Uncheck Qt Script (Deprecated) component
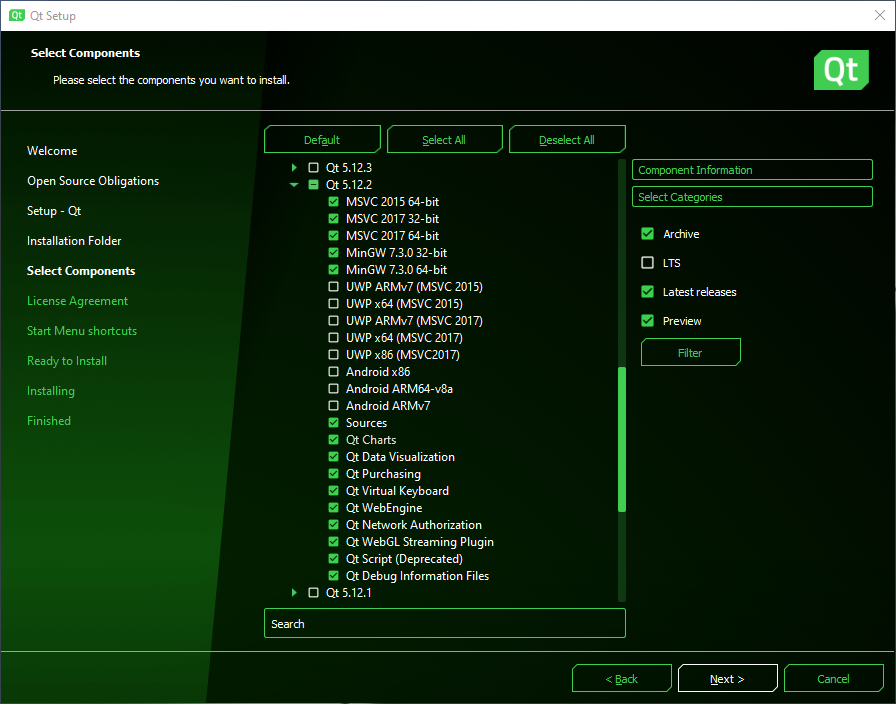Viewport: 896px width, 704px height. click(x=334, y=559)
